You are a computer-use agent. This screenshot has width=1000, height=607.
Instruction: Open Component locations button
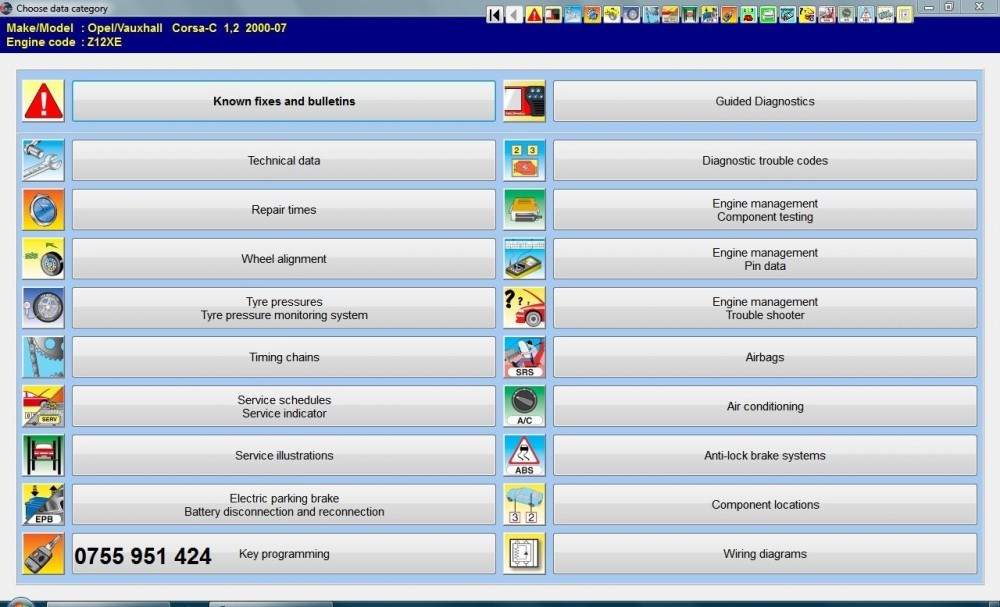tap(765, 505)
